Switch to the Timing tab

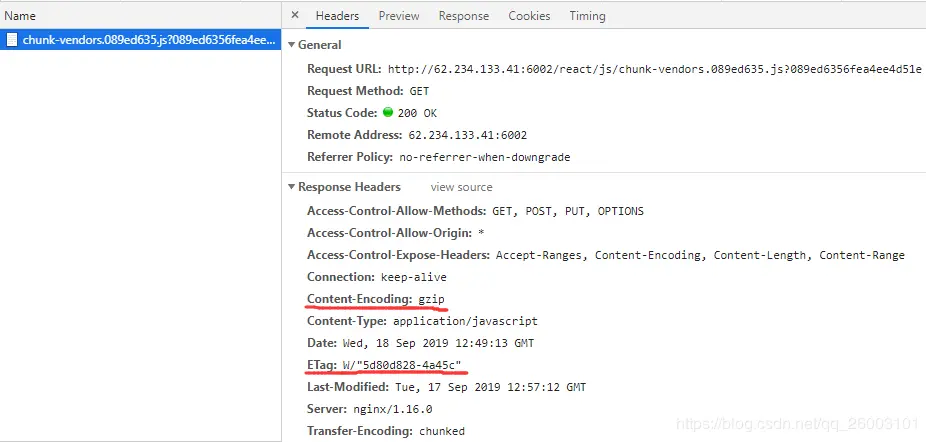(587, 16)
